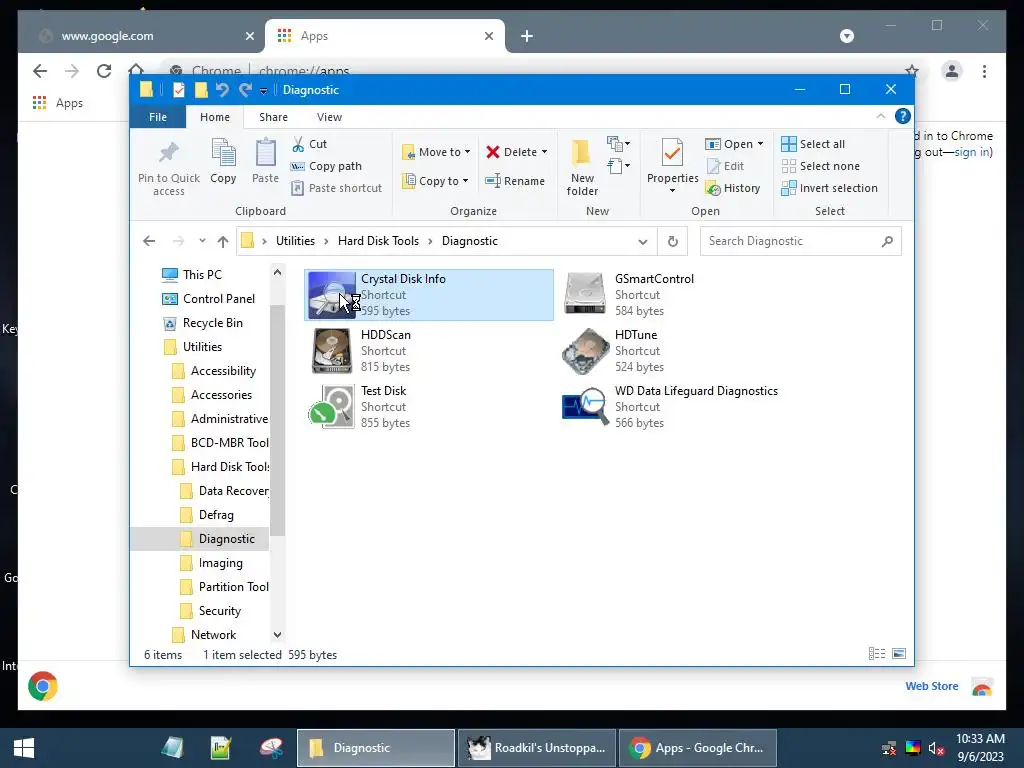Click the muted volume tray icon

(936, 748)
